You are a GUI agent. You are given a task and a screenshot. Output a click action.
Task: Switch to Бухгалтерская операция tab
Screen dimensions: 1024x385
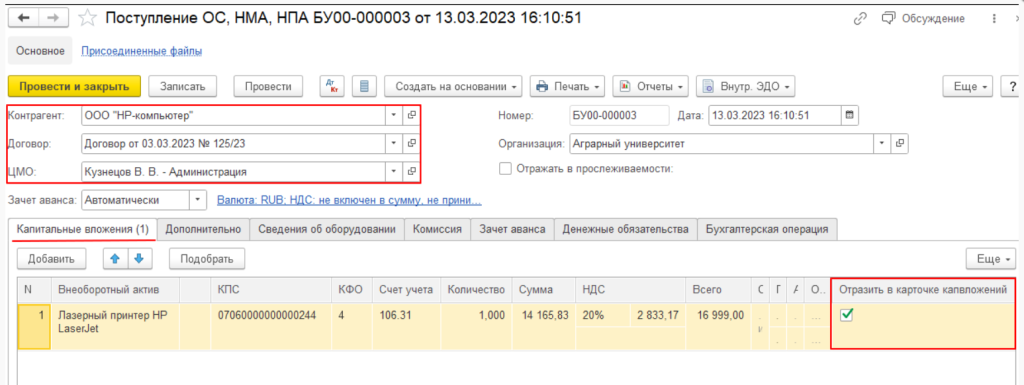coord(767,229)
